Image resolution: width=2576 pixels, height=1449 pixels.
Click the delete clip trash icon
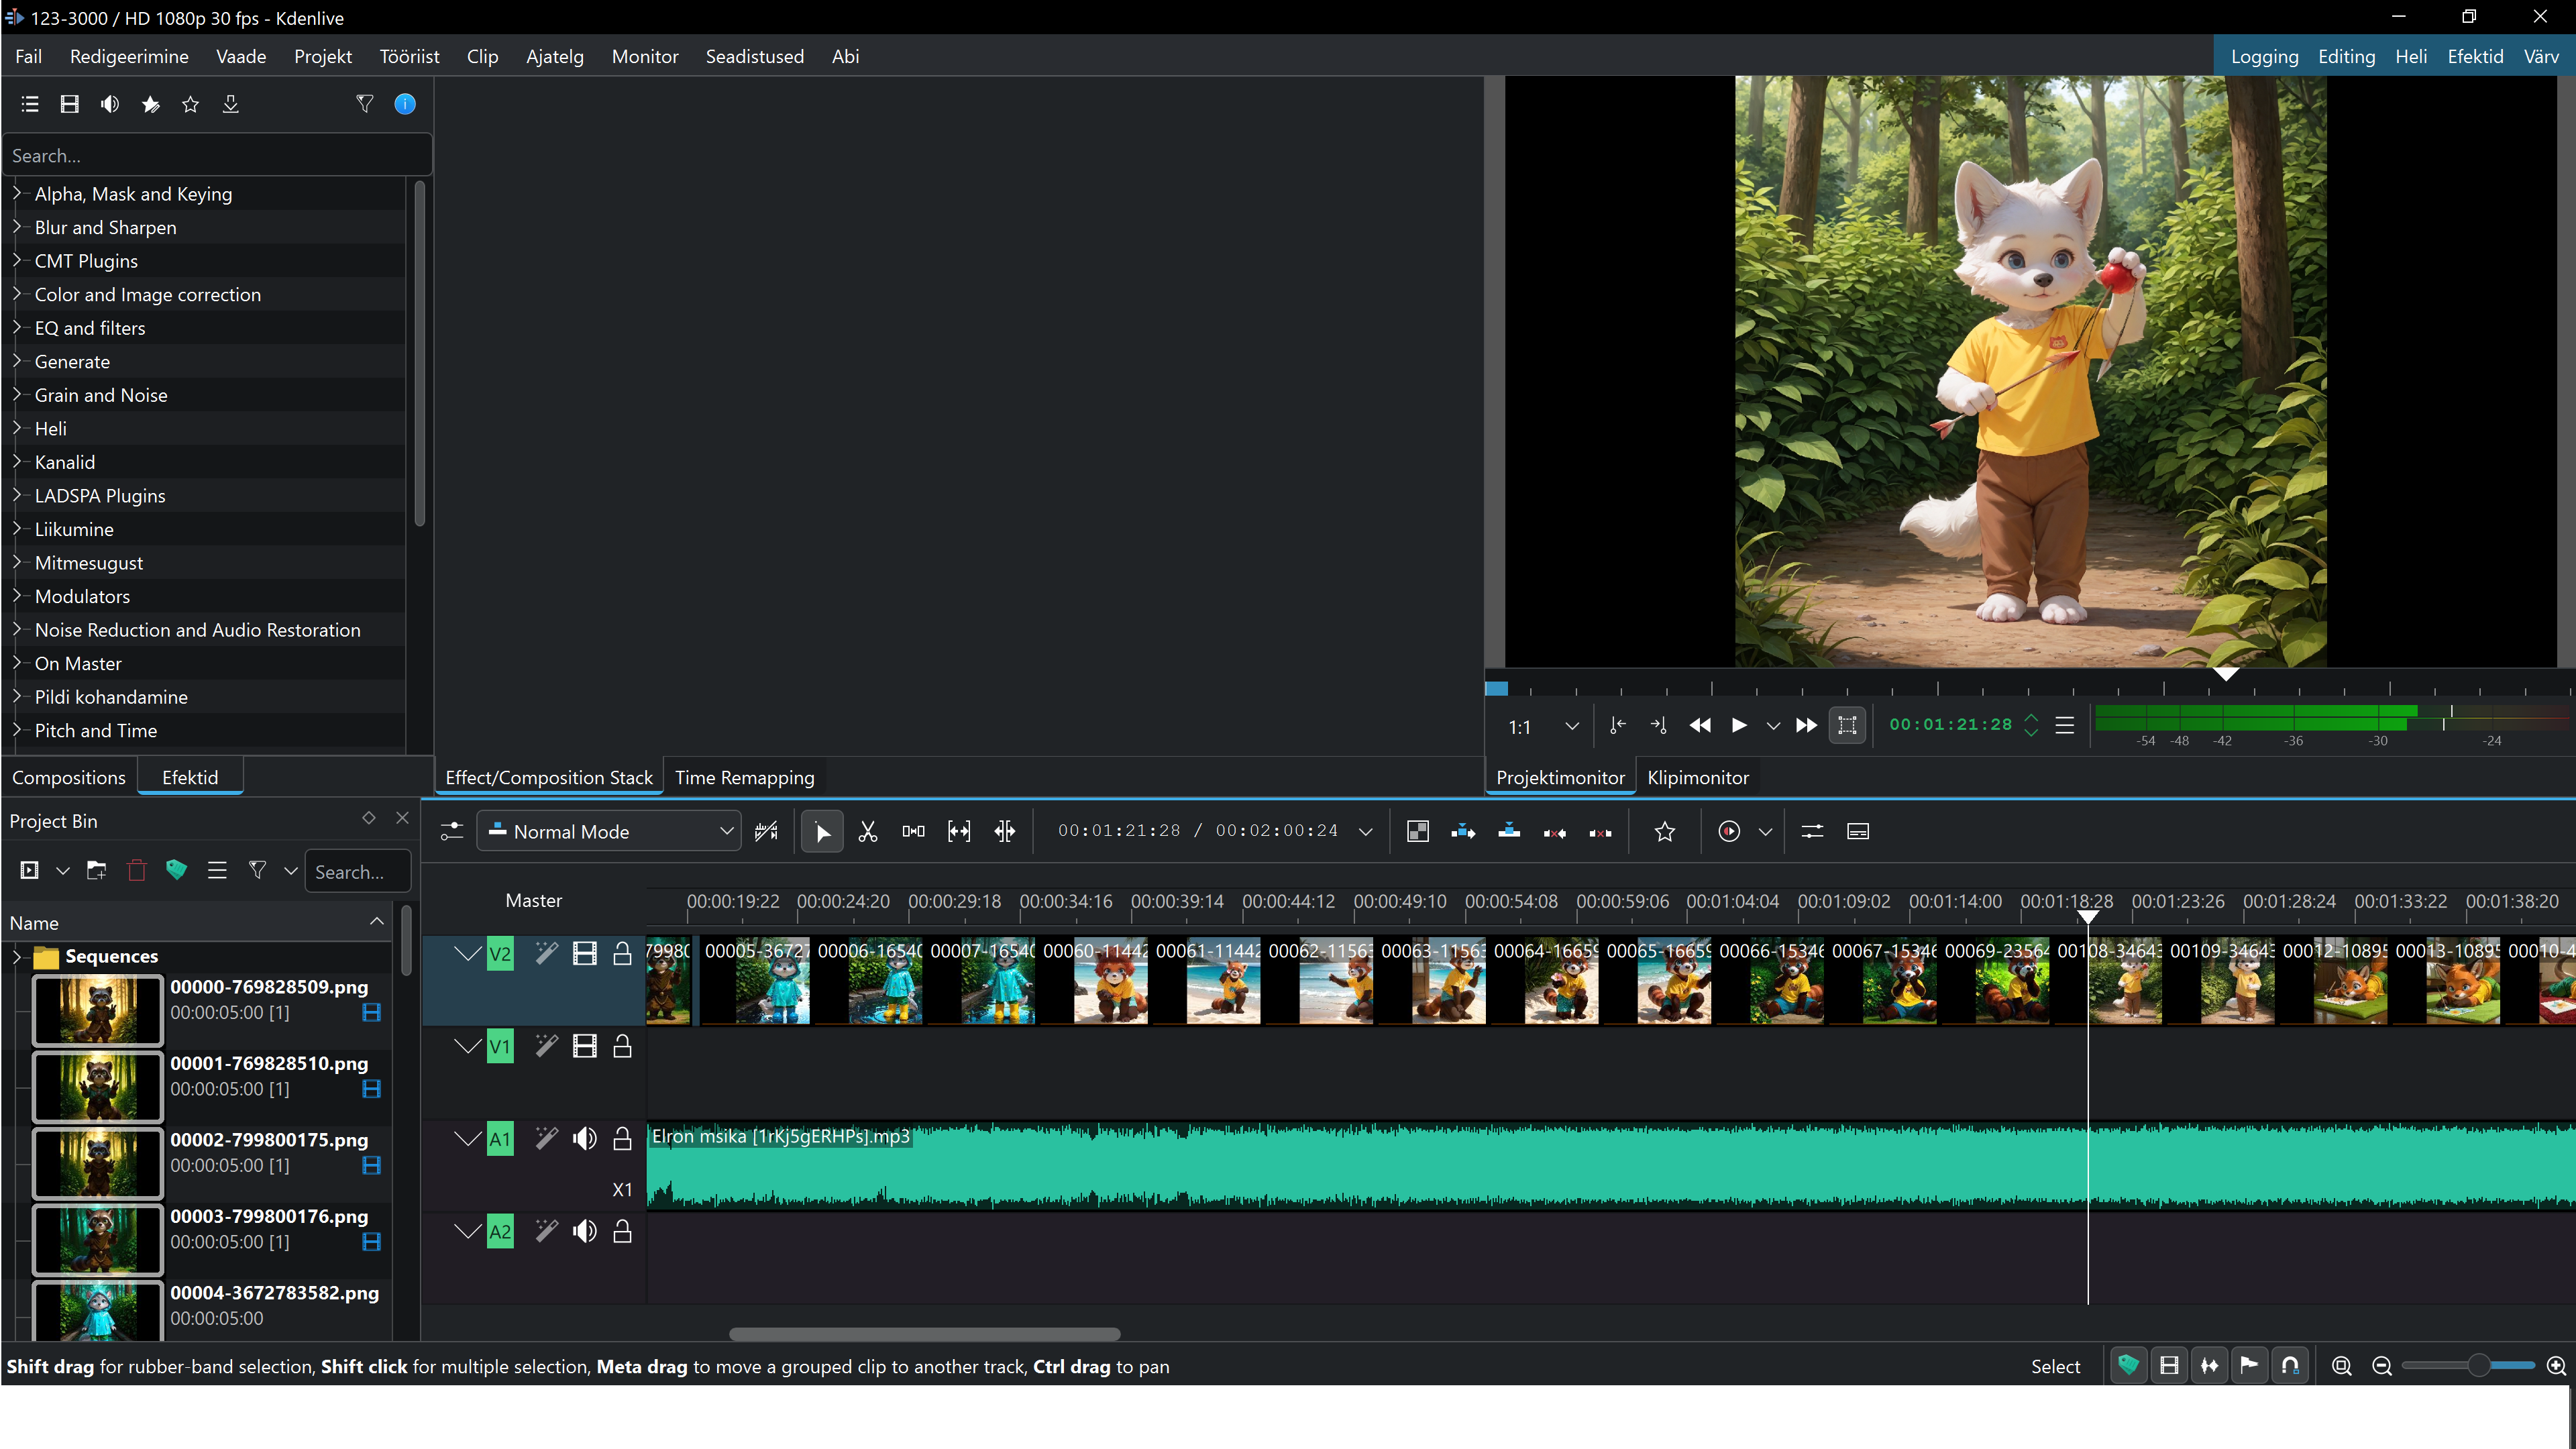(137, 871)
